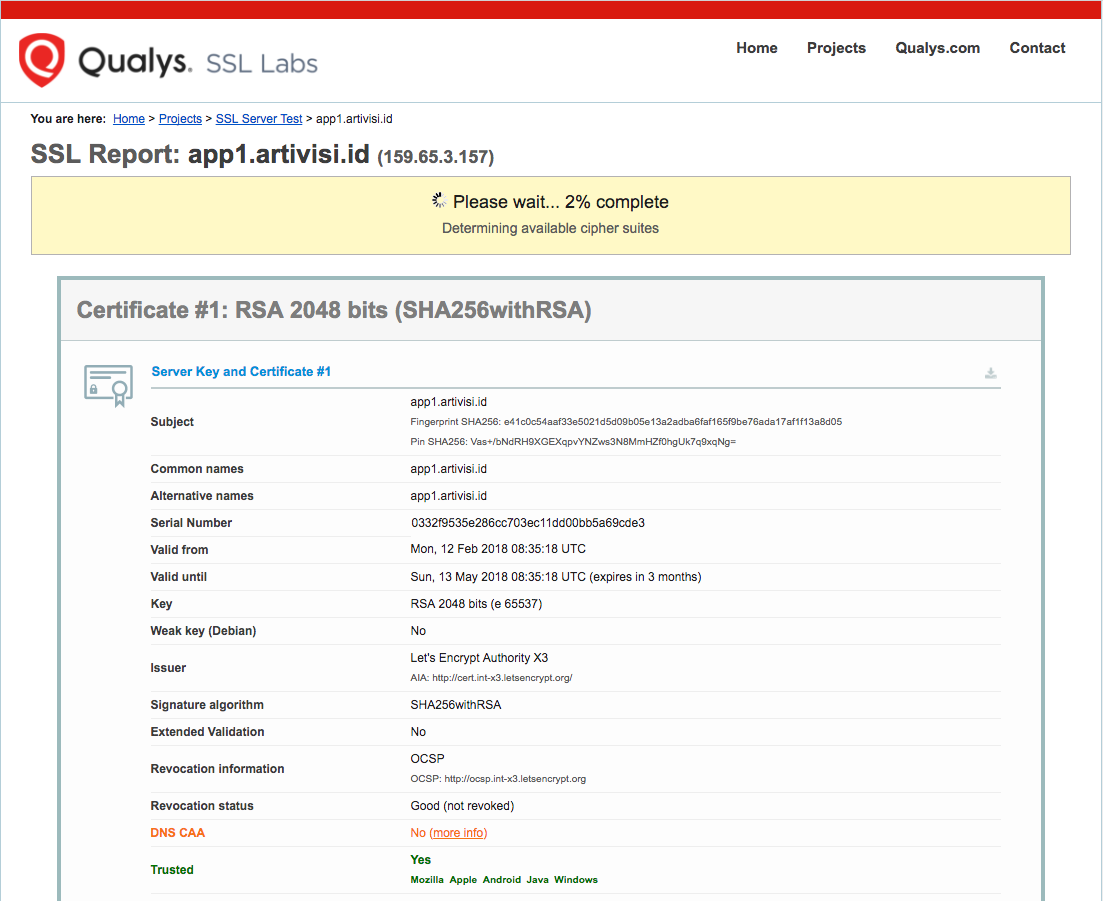This screenshot has width=1103, height=901.
Task: Click the Mozilla trust store label
Action: coord(427,880)
